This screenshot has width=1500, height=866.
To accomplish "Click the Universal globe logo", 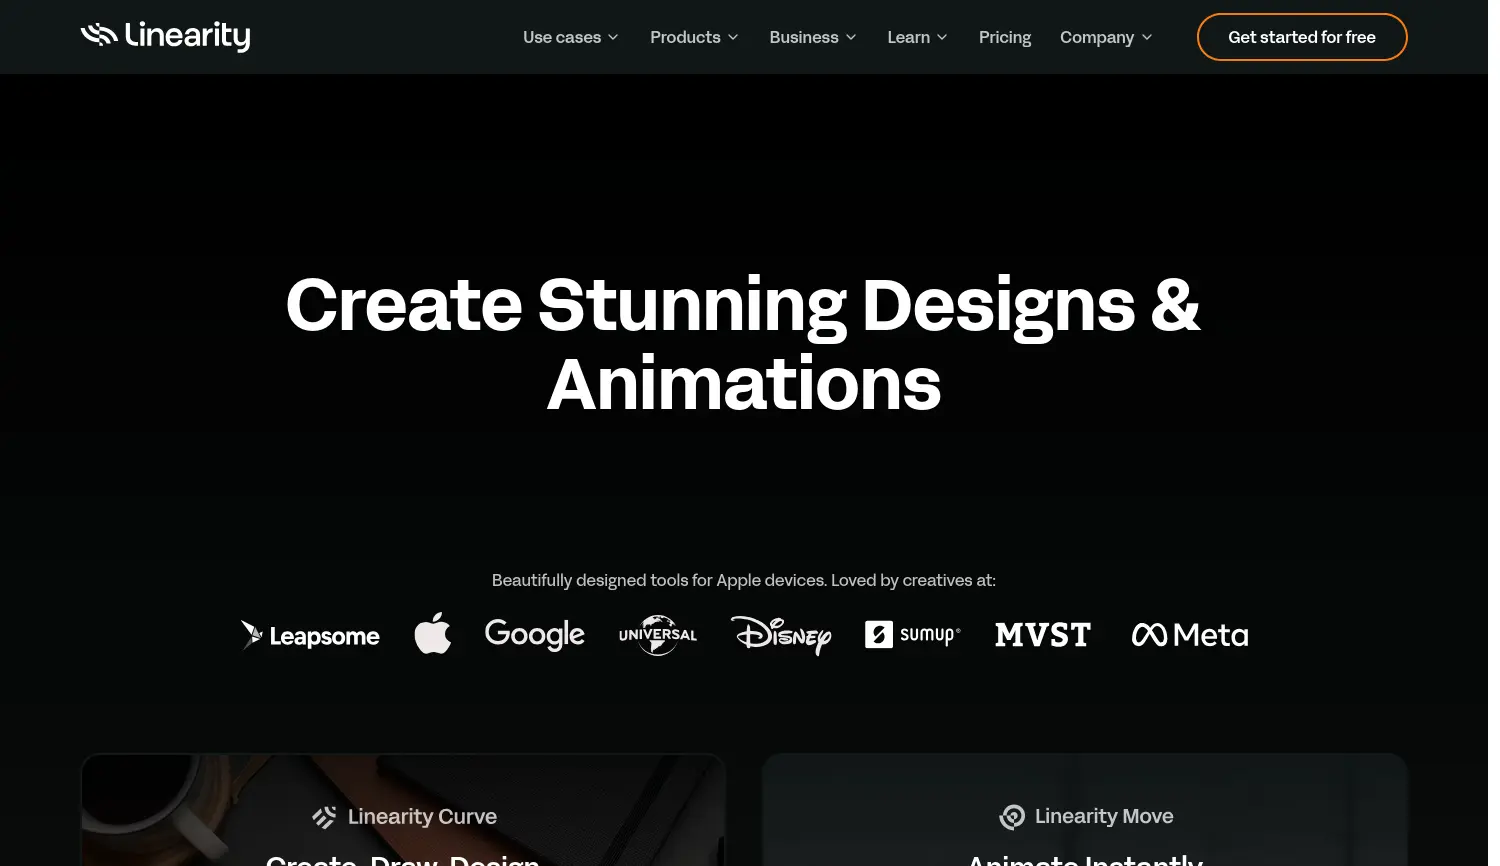I will click(657, 635).
